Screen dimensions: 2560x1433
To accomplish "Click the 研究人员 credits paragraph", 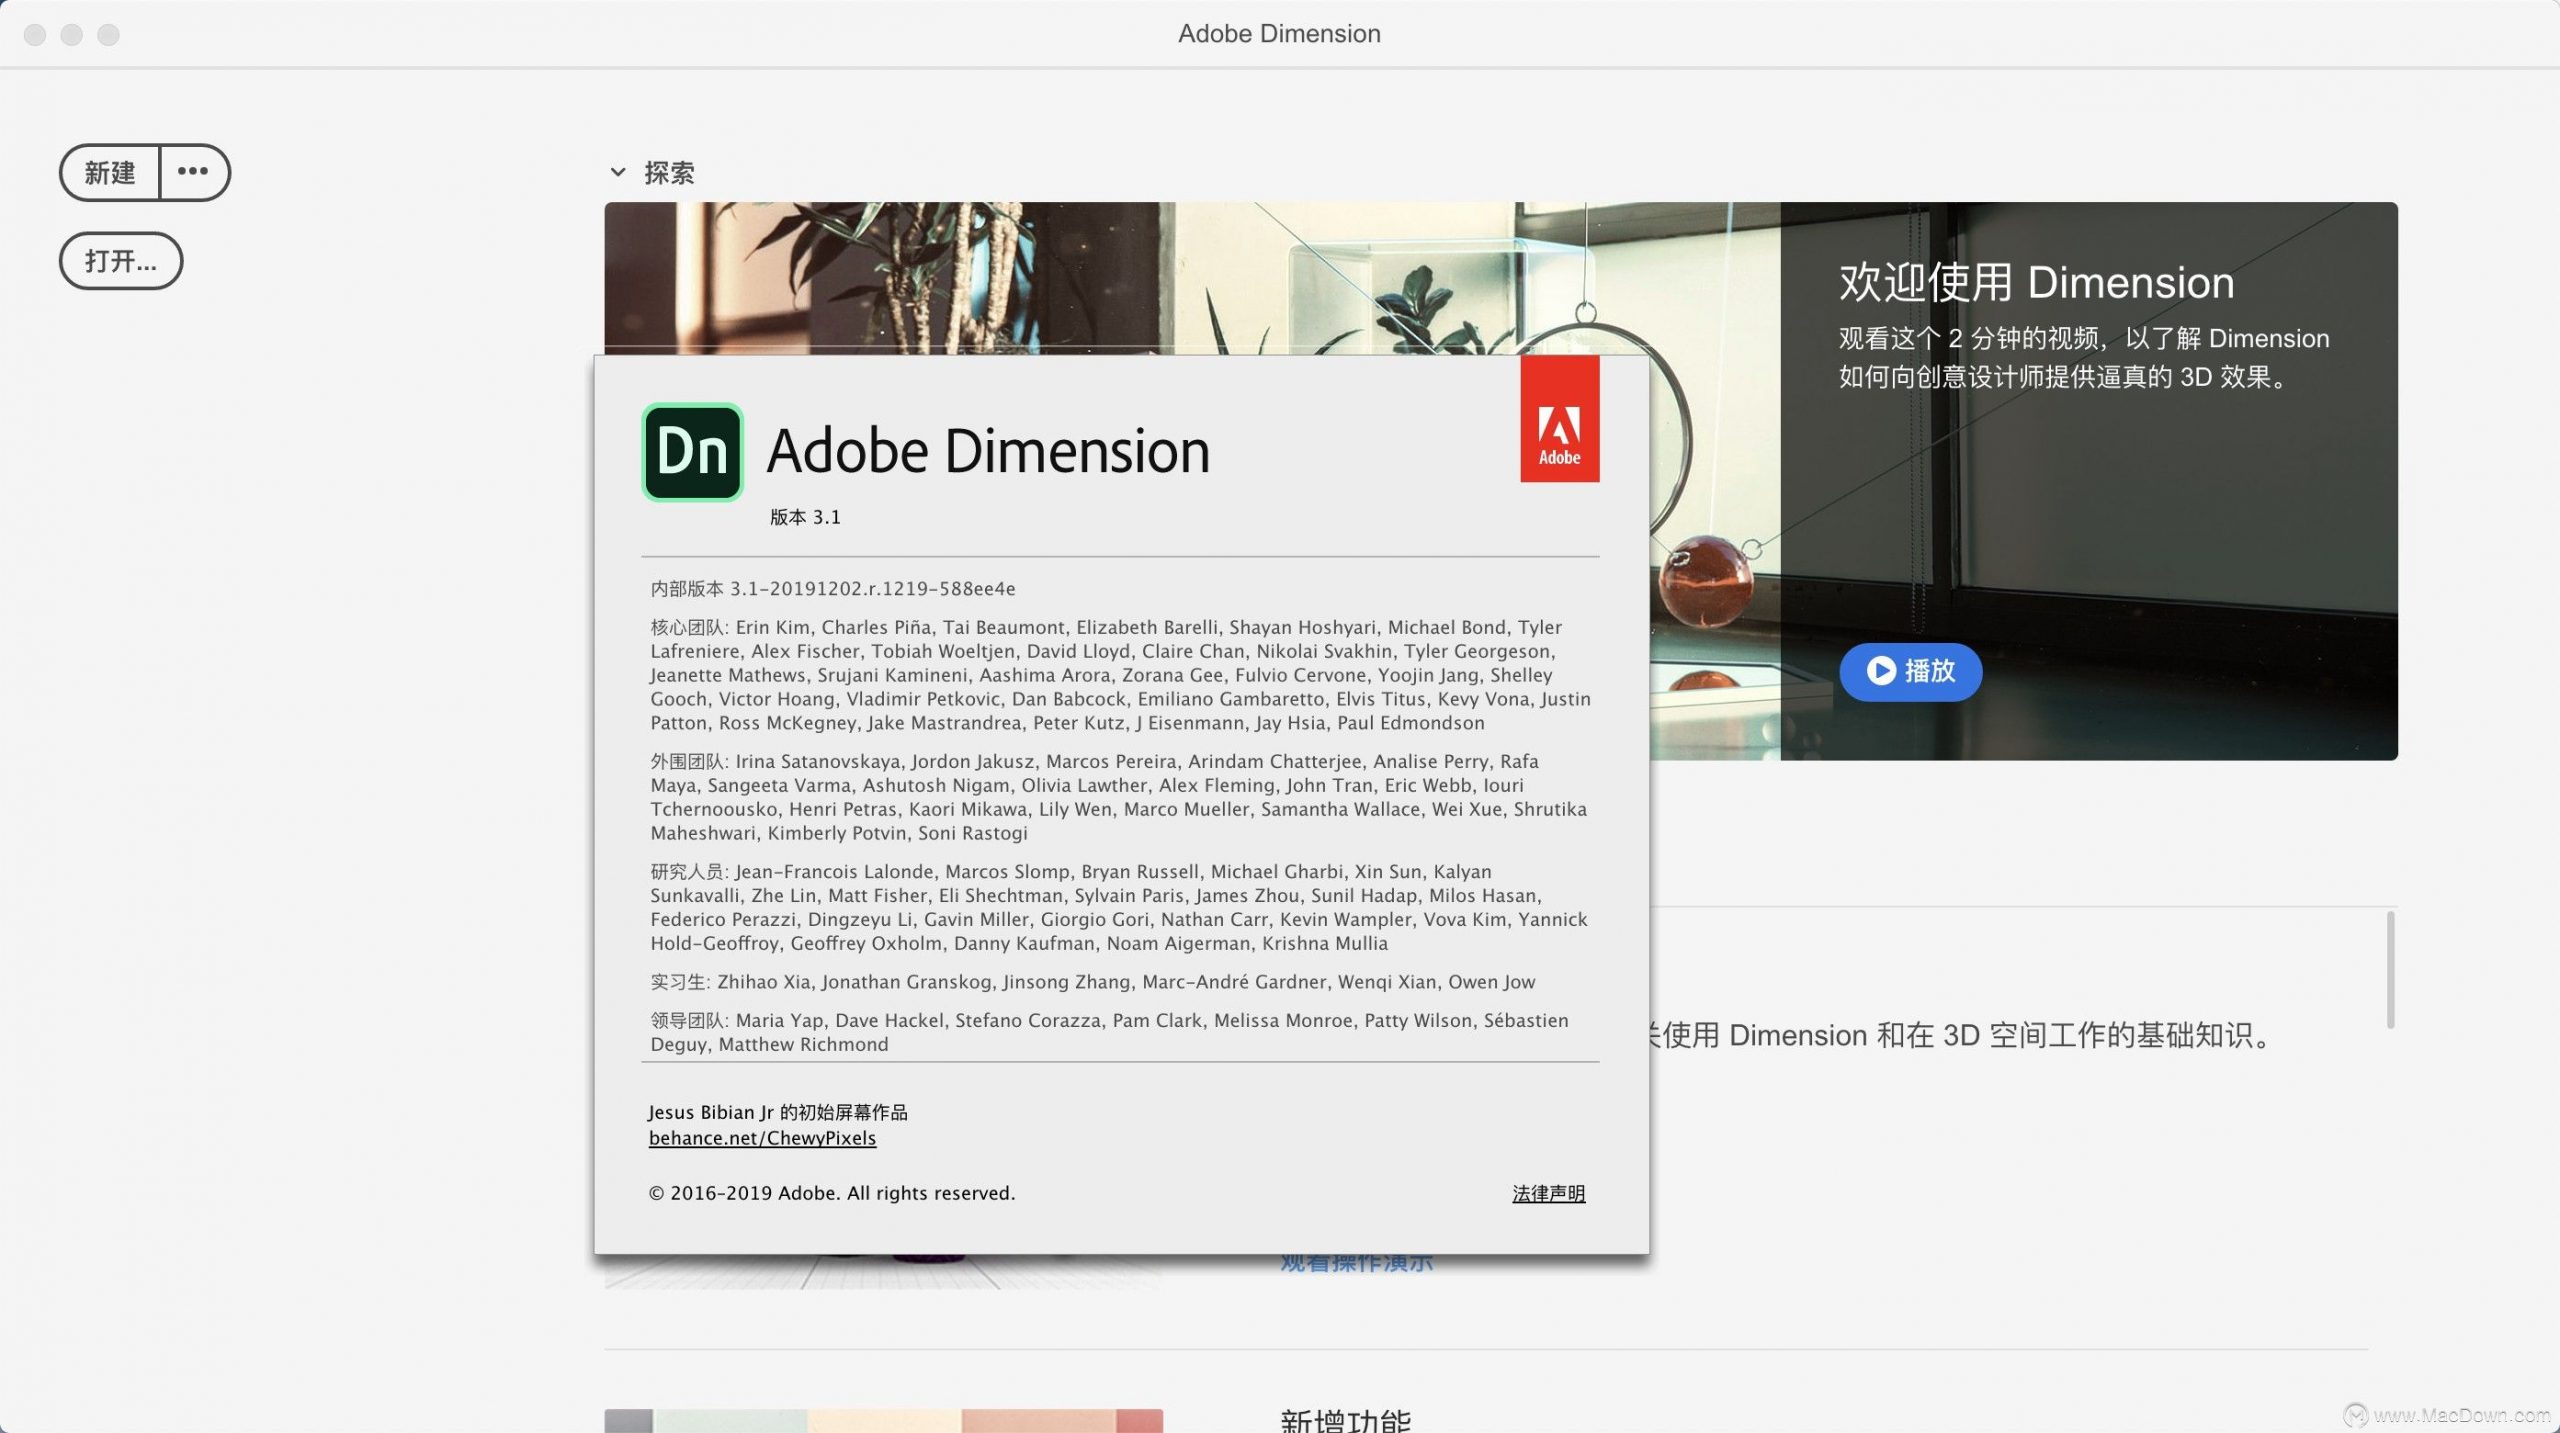I will pos(1119,907).
